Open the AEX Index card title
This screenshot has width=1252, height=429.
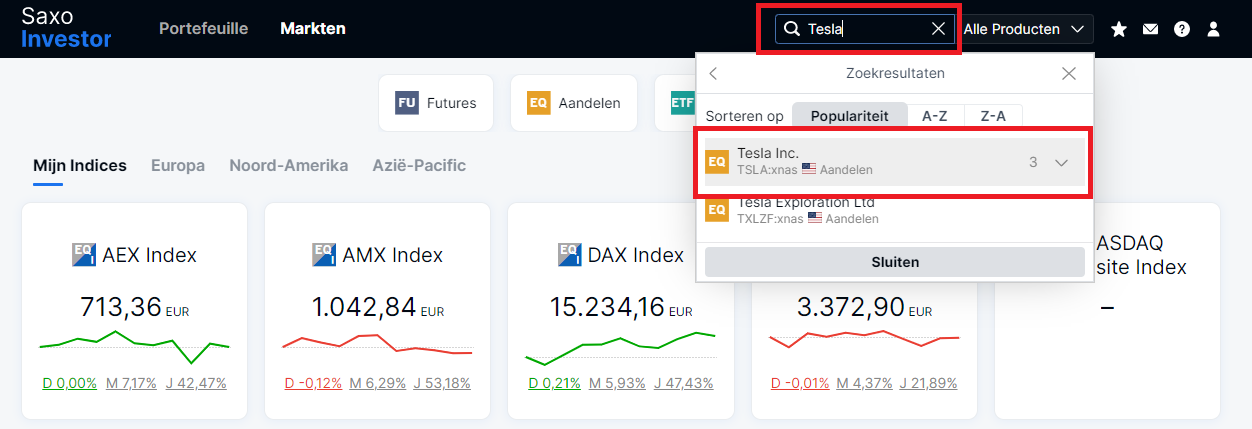149,255
